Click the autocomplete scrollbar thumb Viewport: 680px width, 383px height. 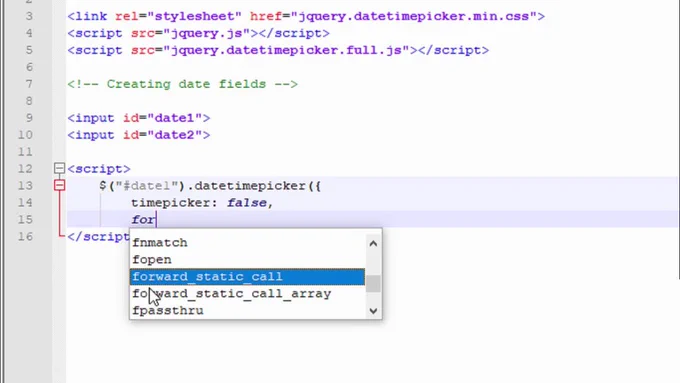click(x=373, y=284)
